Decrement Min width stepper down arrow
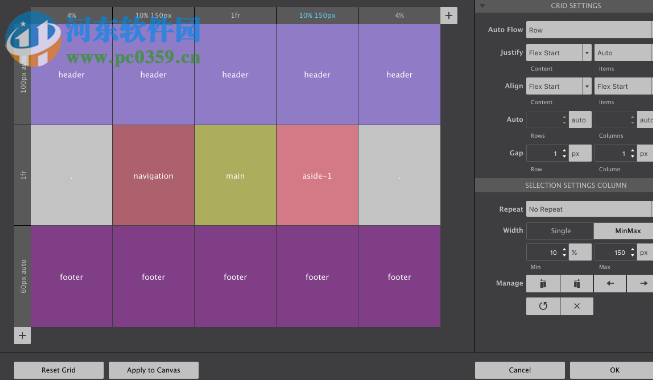Image resolution: width=653 pixels, height=380 pixels. click(564, 255)
